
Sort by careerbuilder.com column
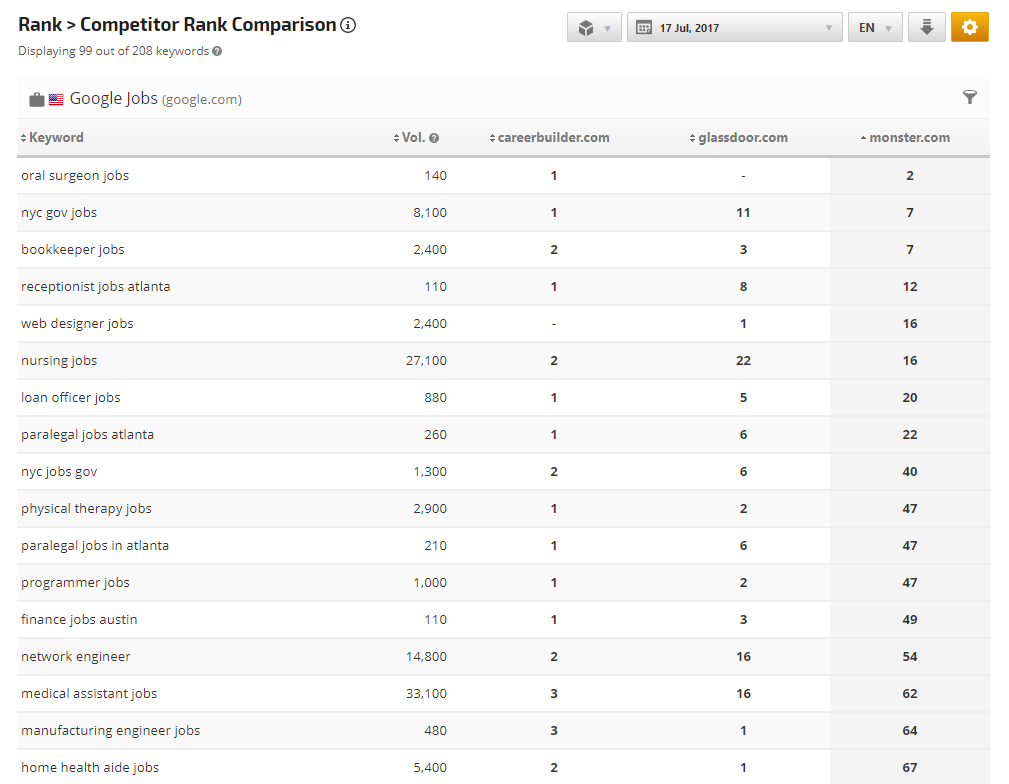point(553,138)
